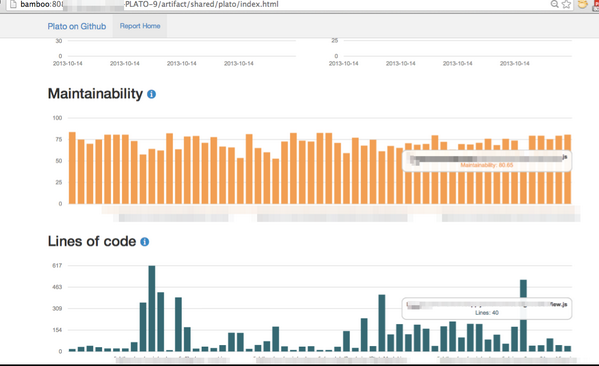Click the Maintainability 80.65 tooltip
Image resolution: width=599 pixels, height=366 pixels.
pos(487,161)
